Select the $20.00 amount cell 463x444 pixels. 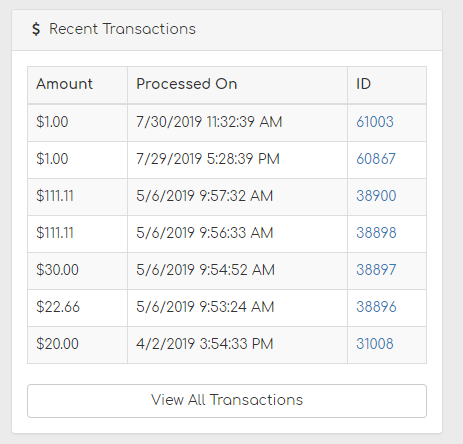77,345
